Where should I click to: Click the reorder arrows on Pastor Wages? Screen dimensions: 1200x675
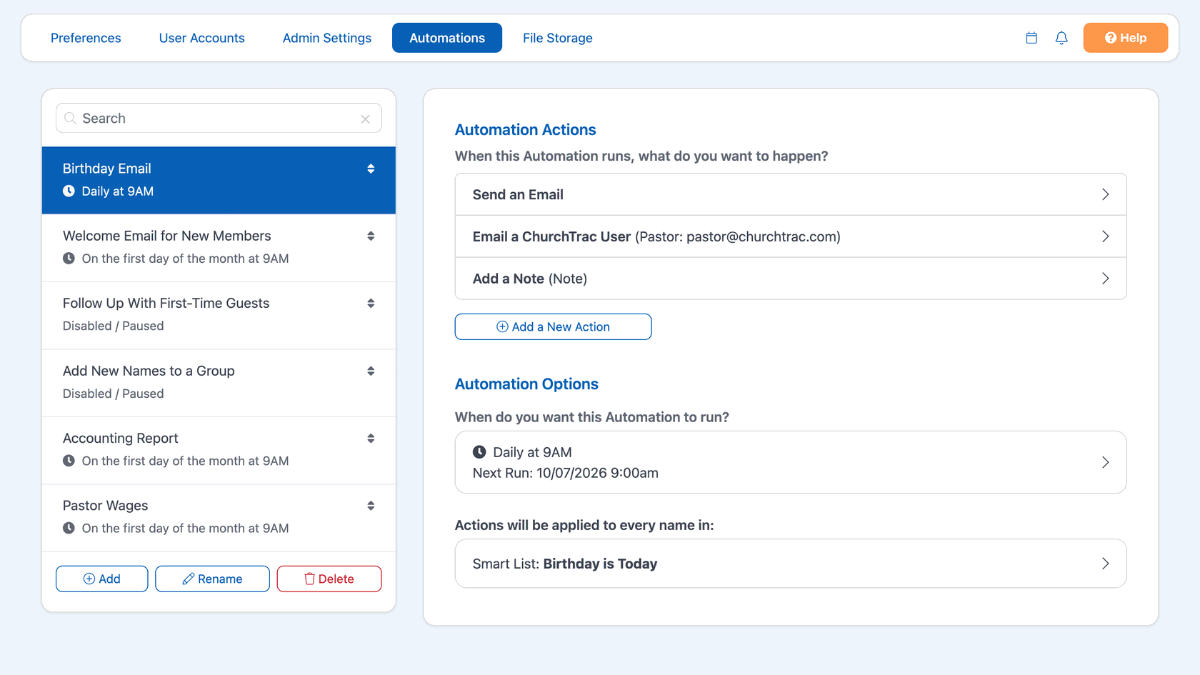click(371, 506)
